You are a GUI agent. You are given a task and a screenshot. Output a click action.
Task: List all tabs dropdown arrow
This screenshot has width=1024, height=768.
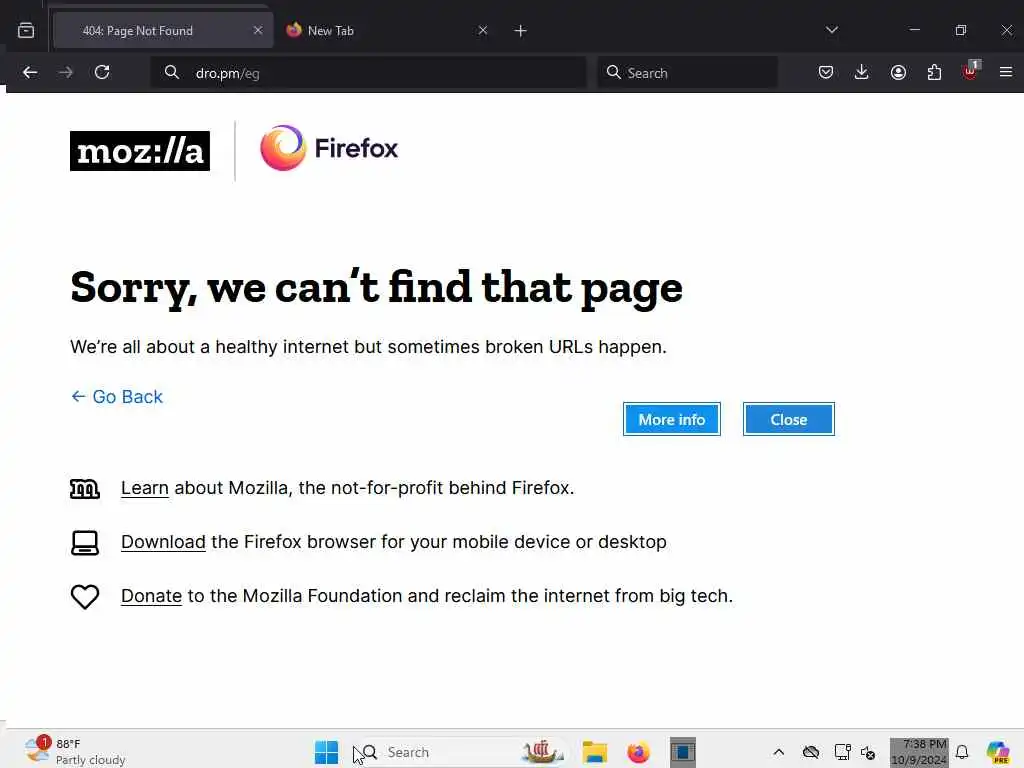(x=831, y=30)
